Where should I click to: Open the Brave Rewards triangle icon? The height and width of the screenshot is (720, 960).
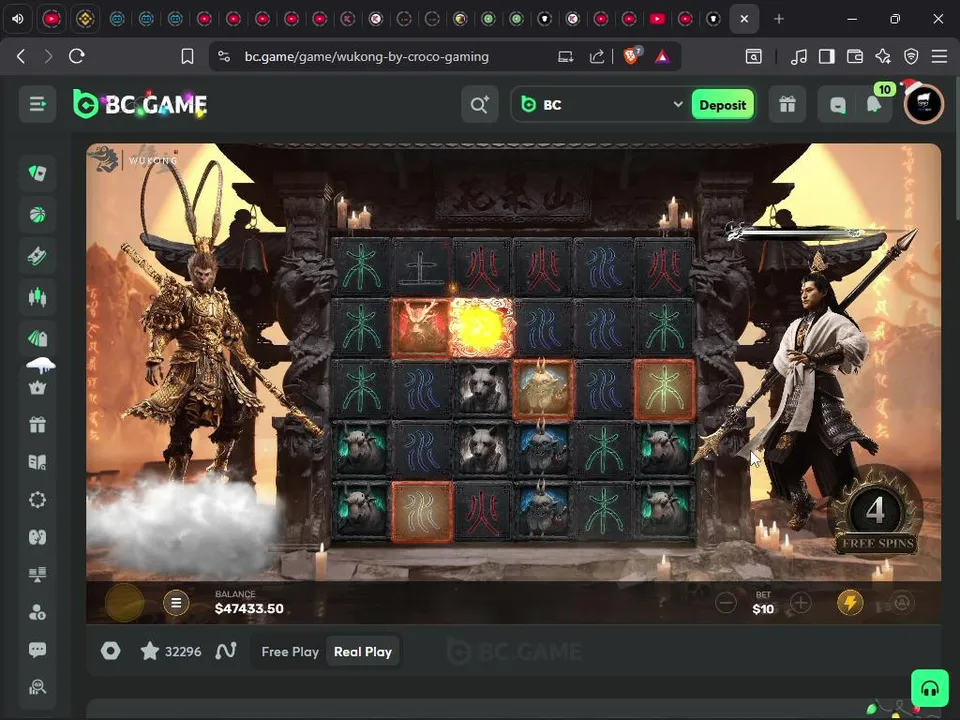pos(662,57)
